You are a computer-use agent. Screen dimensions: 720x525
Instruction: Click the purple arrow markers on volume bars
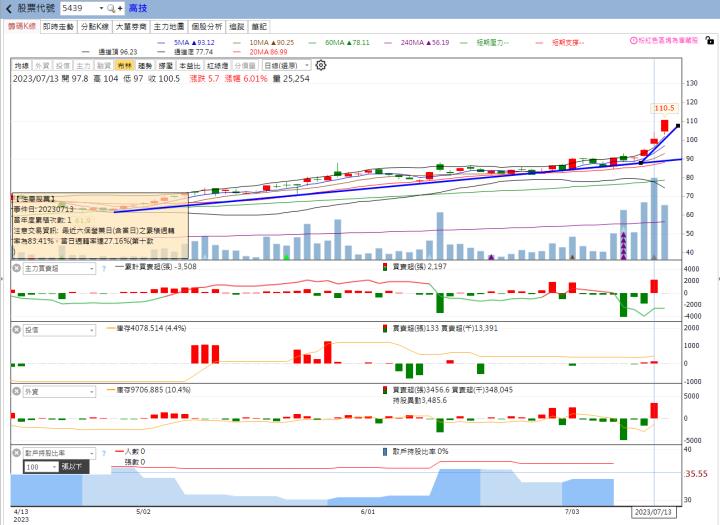pos(624,246)
